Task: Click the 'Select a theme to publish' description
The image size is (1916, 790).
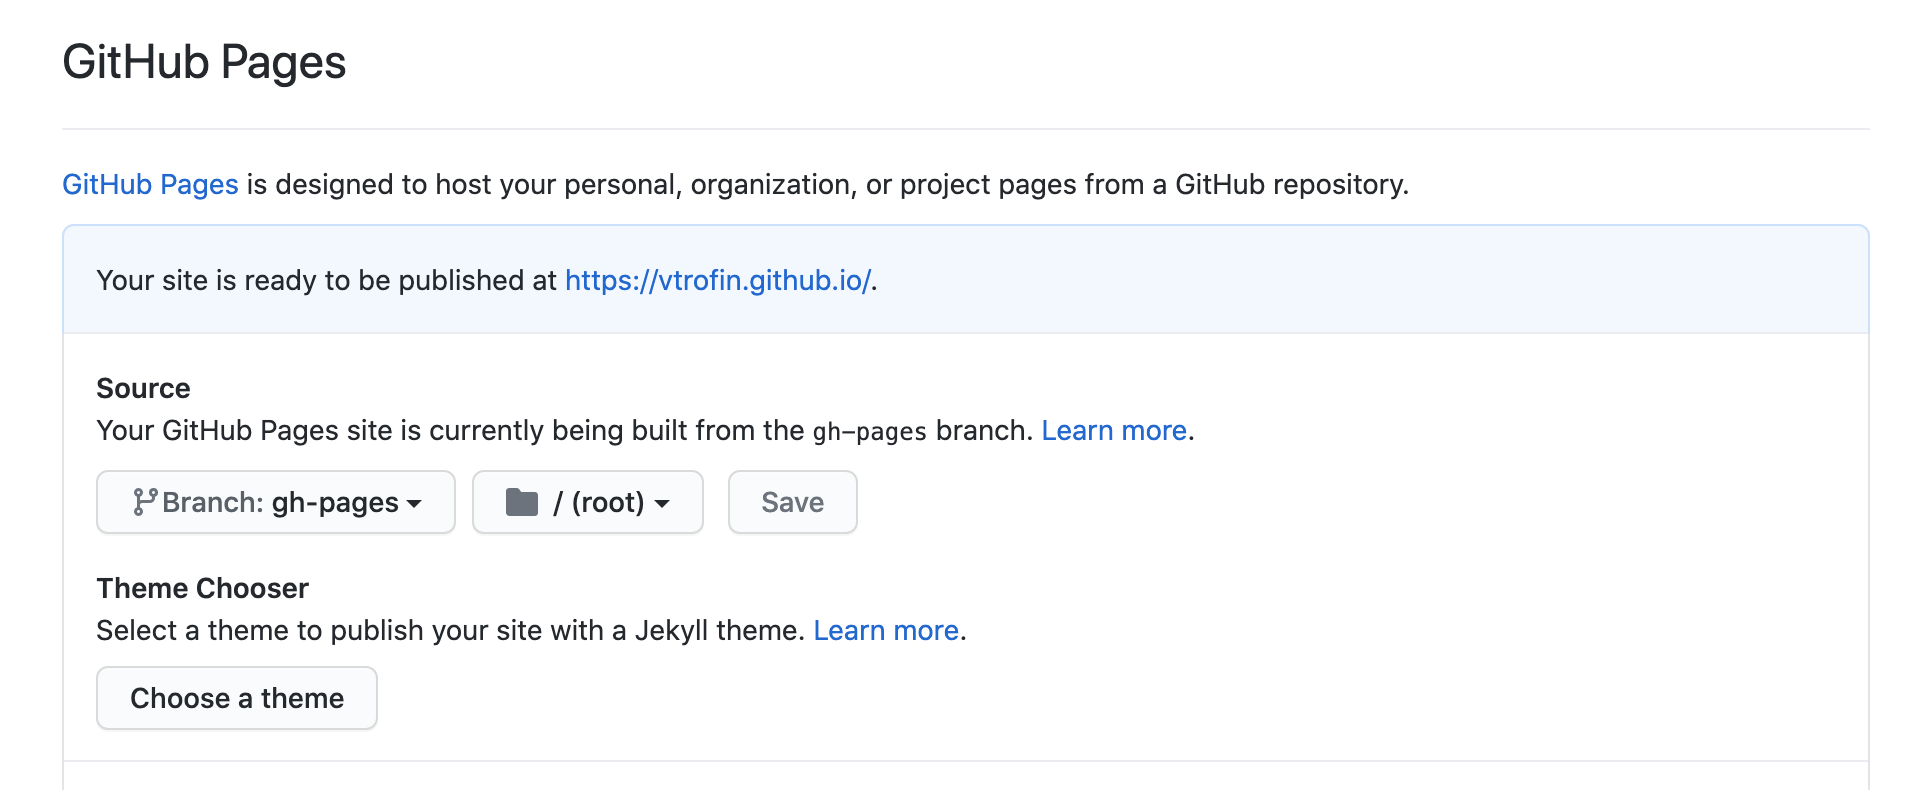Action: (x=450, y=630)
